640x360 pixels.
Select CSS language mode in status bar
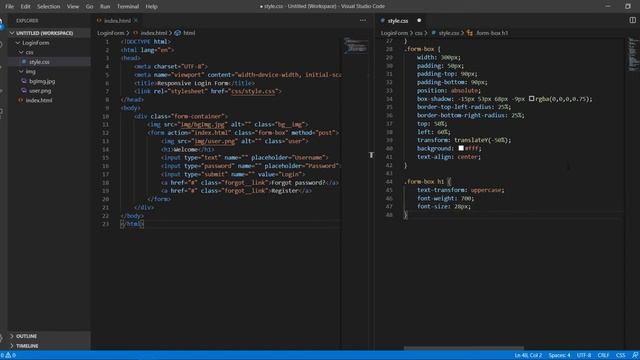[620, 355]
